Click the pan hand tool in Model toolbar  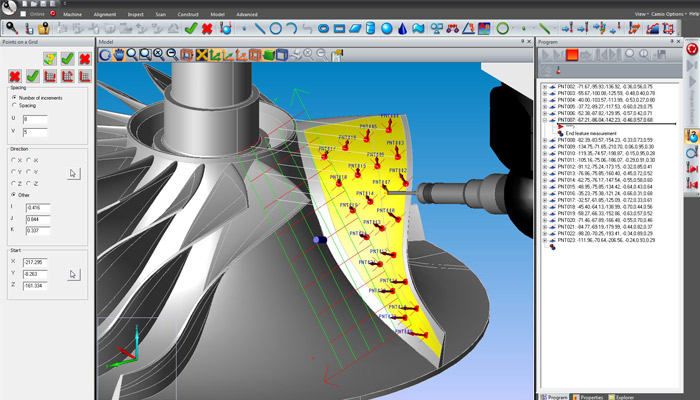(119, 54)
